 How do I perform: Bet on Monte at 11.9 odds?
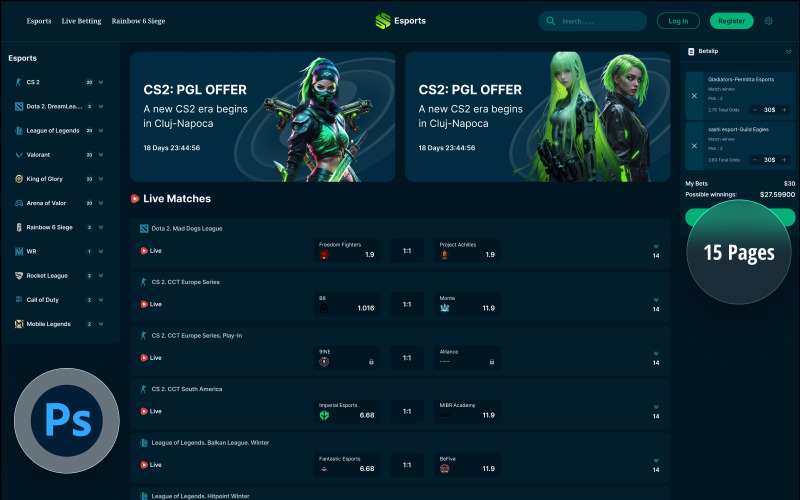pyautogui.click(x=467, y=304)
